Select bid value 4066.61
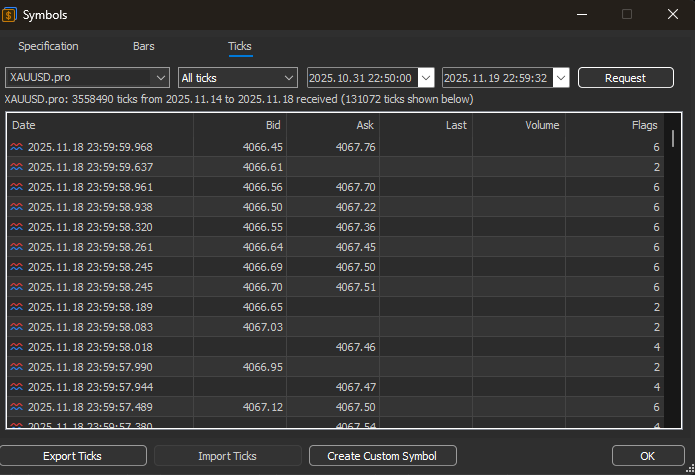 point(262,167)
